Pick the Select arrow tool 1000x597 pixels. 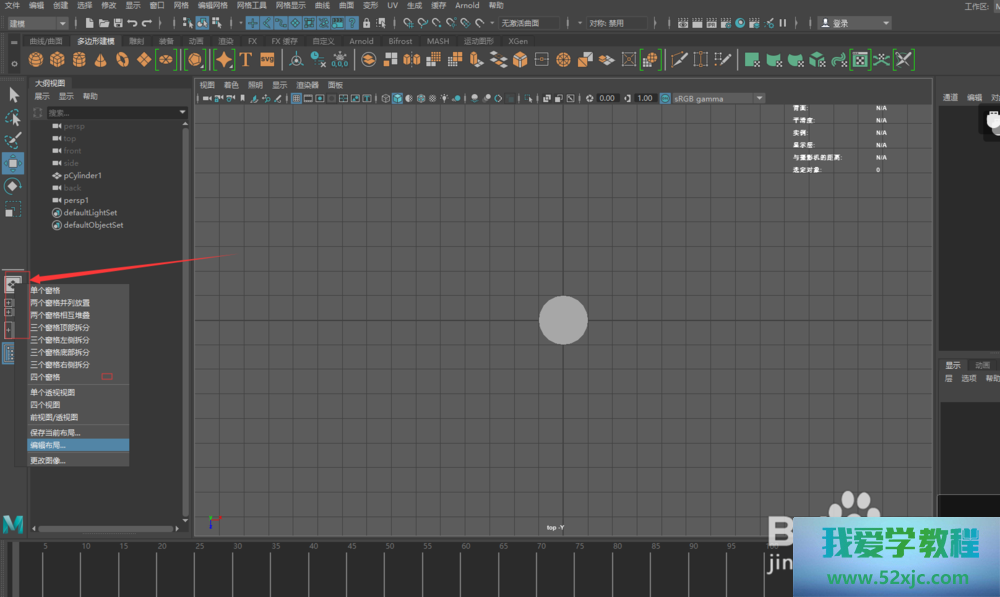pyautogui.click(x=13, y=94)
